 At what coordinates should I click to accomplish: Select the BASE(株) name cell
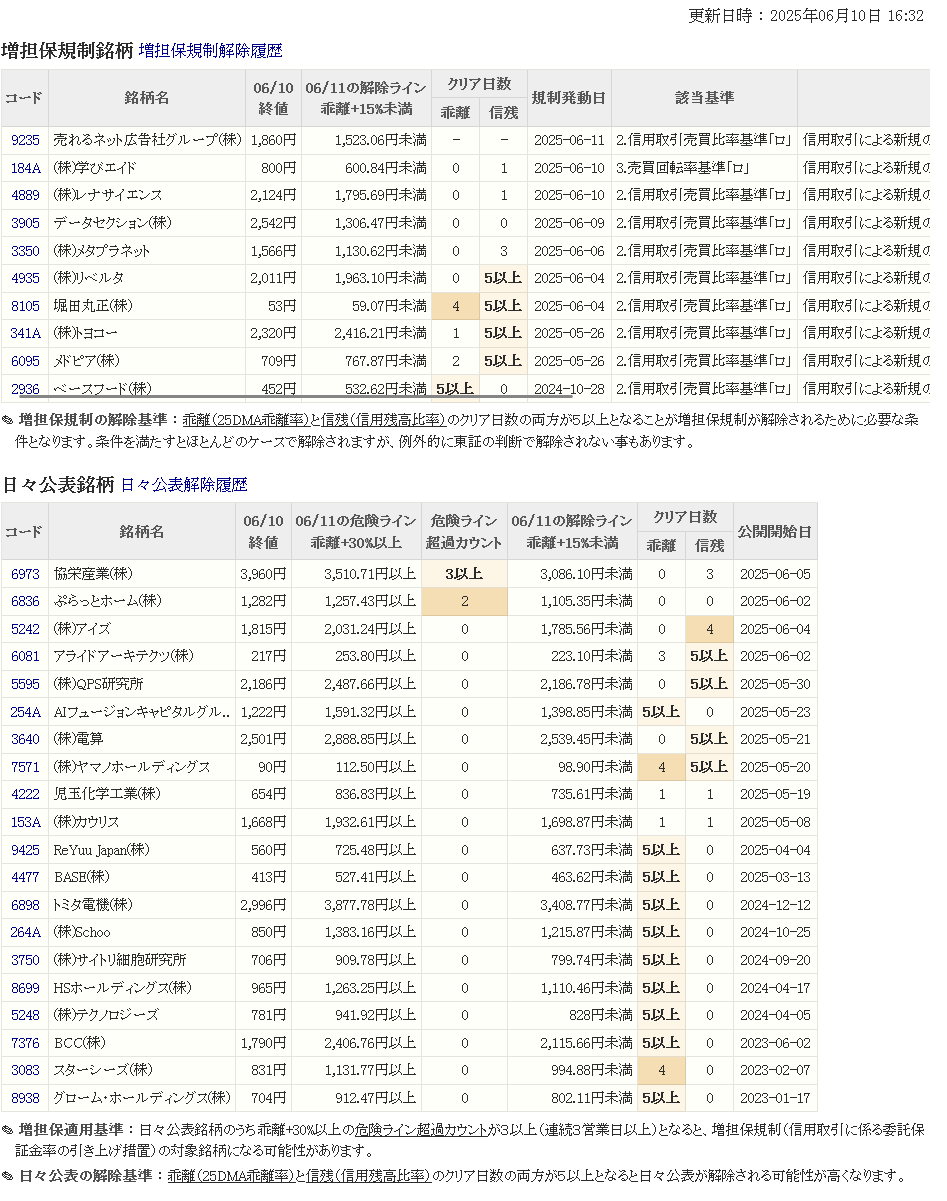142,877
